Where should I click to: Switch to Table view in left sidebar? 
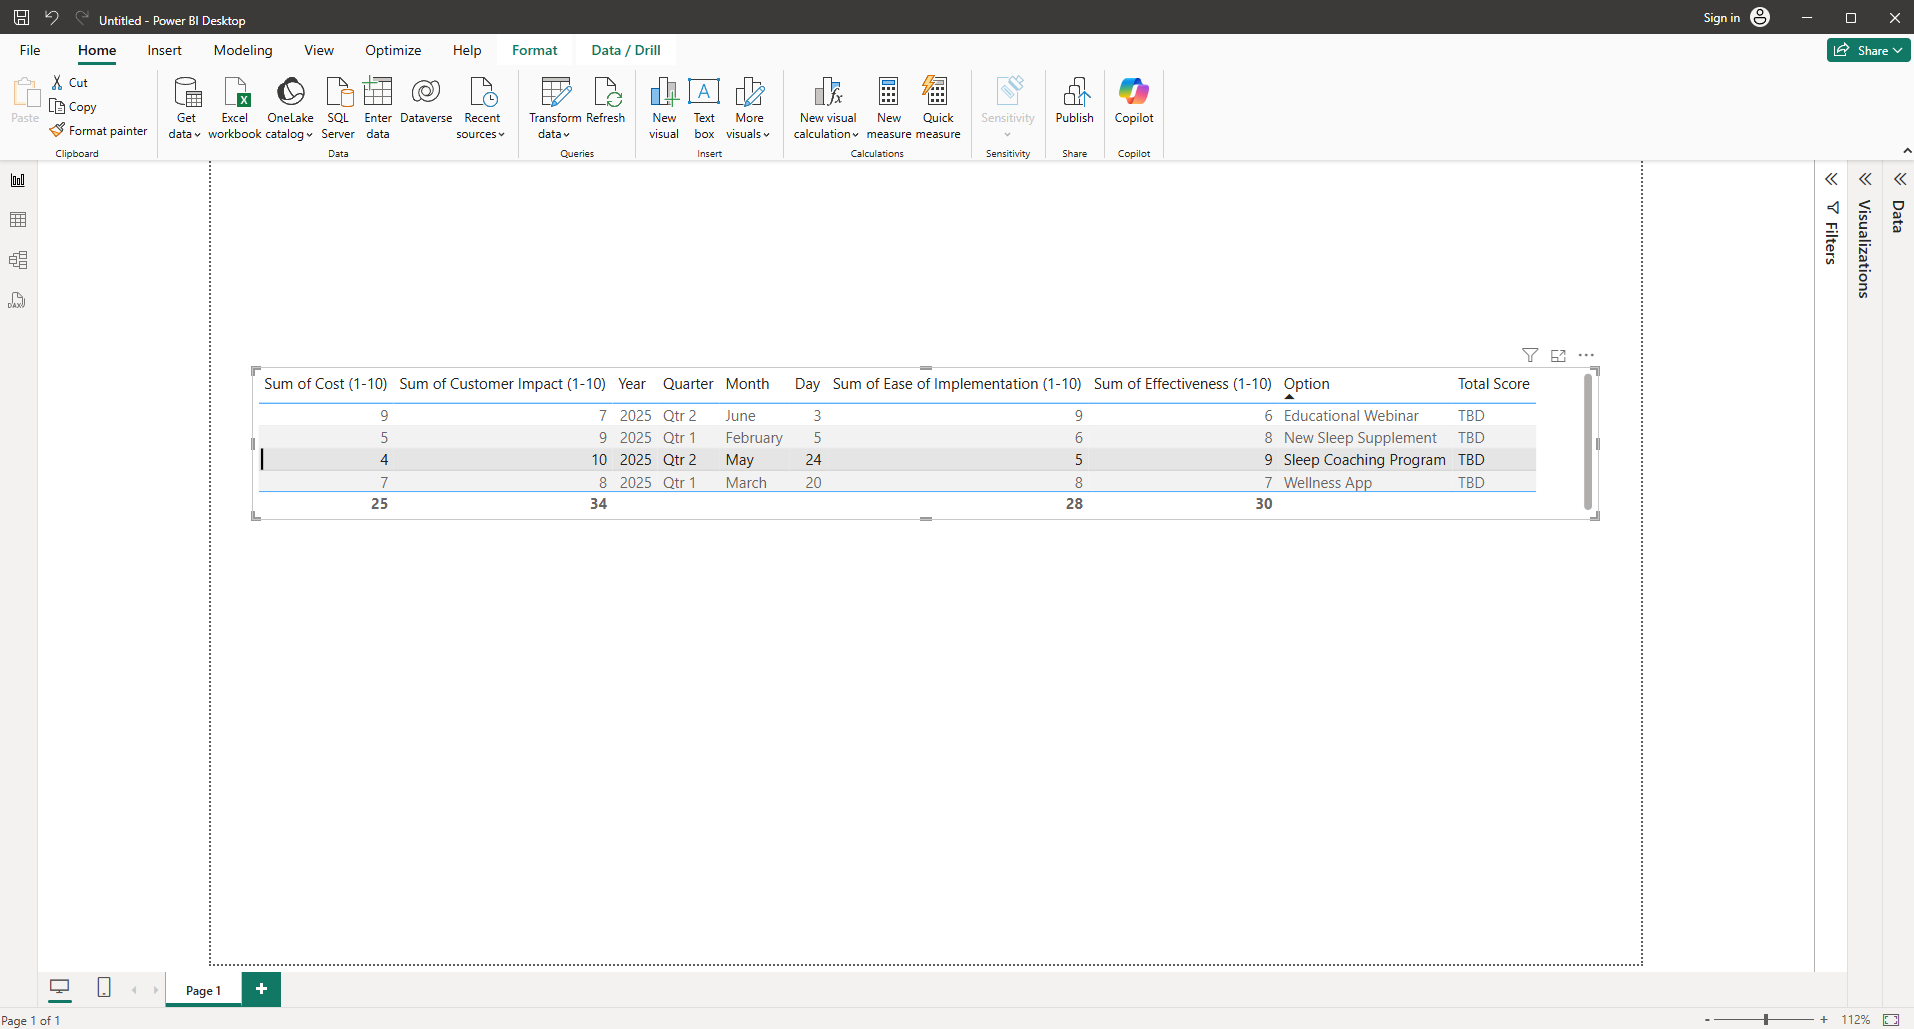point(18,220)
